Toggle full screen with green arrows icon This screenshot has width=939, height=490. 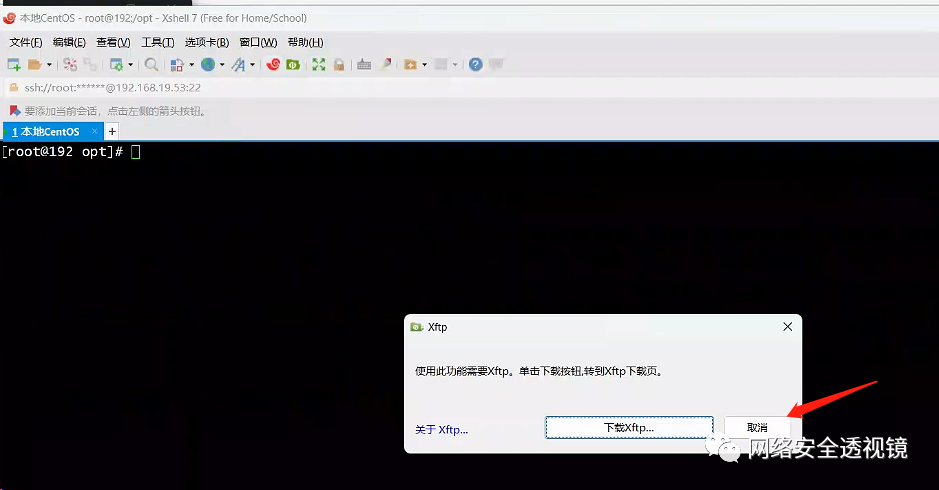point(319,64)
